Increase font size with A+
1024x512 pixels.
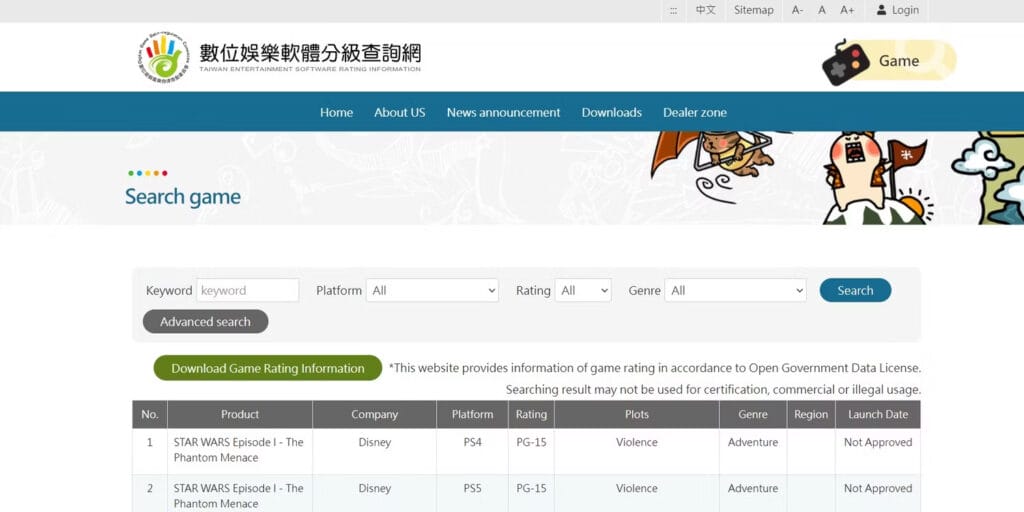(x=847, y=10)
